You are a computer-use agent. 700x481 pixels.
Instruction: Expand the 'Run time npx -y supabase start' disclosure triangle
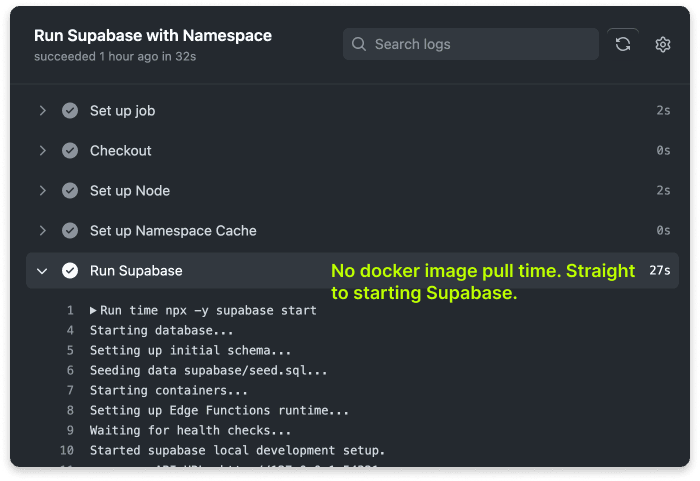pyautogui.click(x=93, y=310)
